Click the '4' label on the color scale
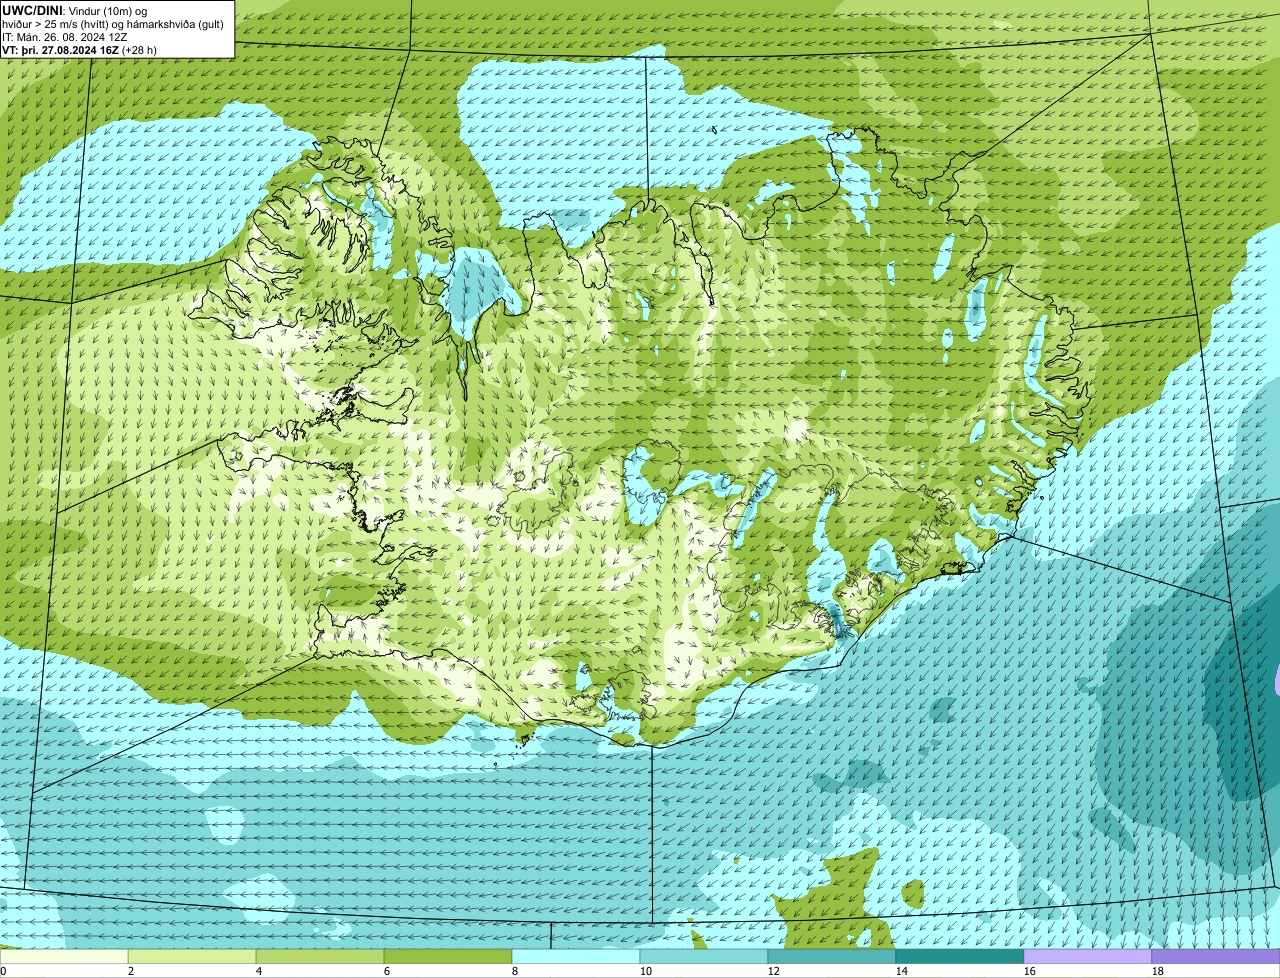Image resolution: width=1280 pixels, height=978 pixels. pos(259,971)
